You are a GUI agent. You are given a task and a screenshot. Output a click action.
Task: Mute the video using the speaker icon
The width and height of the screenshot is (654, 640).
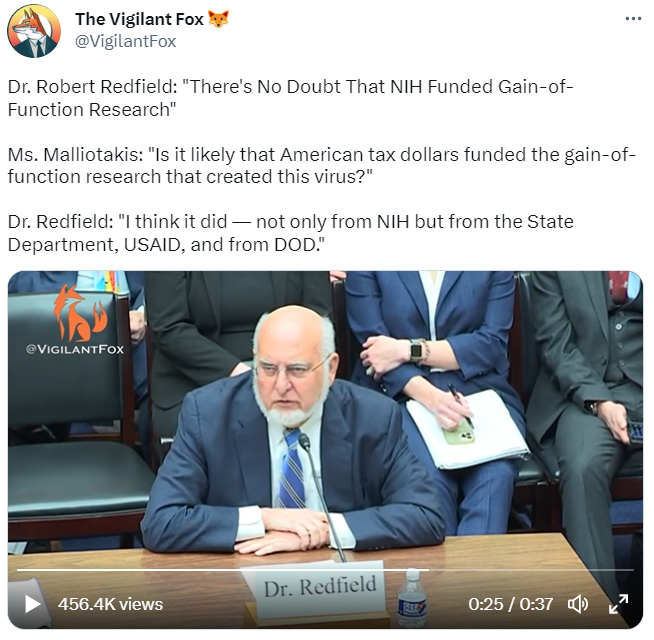point(578,604)
